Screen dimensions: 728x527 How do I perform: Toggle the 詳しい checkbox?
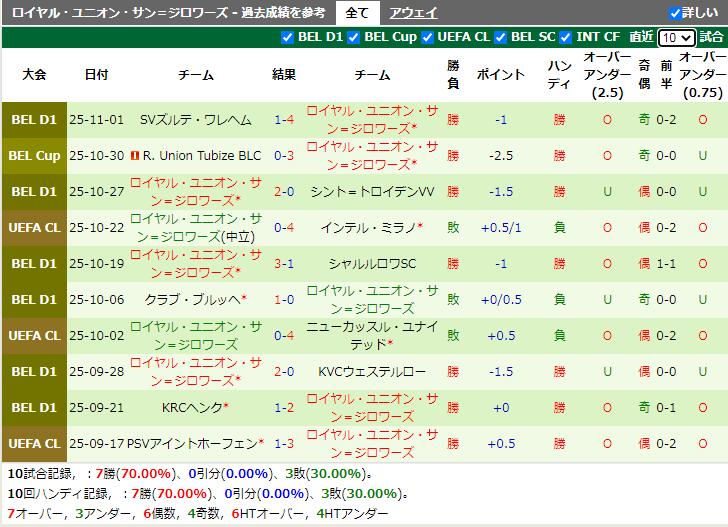[x=675, y=13]
